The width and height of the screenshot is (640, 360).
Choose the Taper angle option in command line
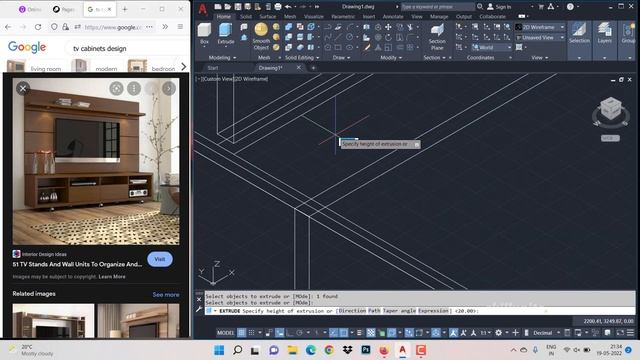pos(399,311)
